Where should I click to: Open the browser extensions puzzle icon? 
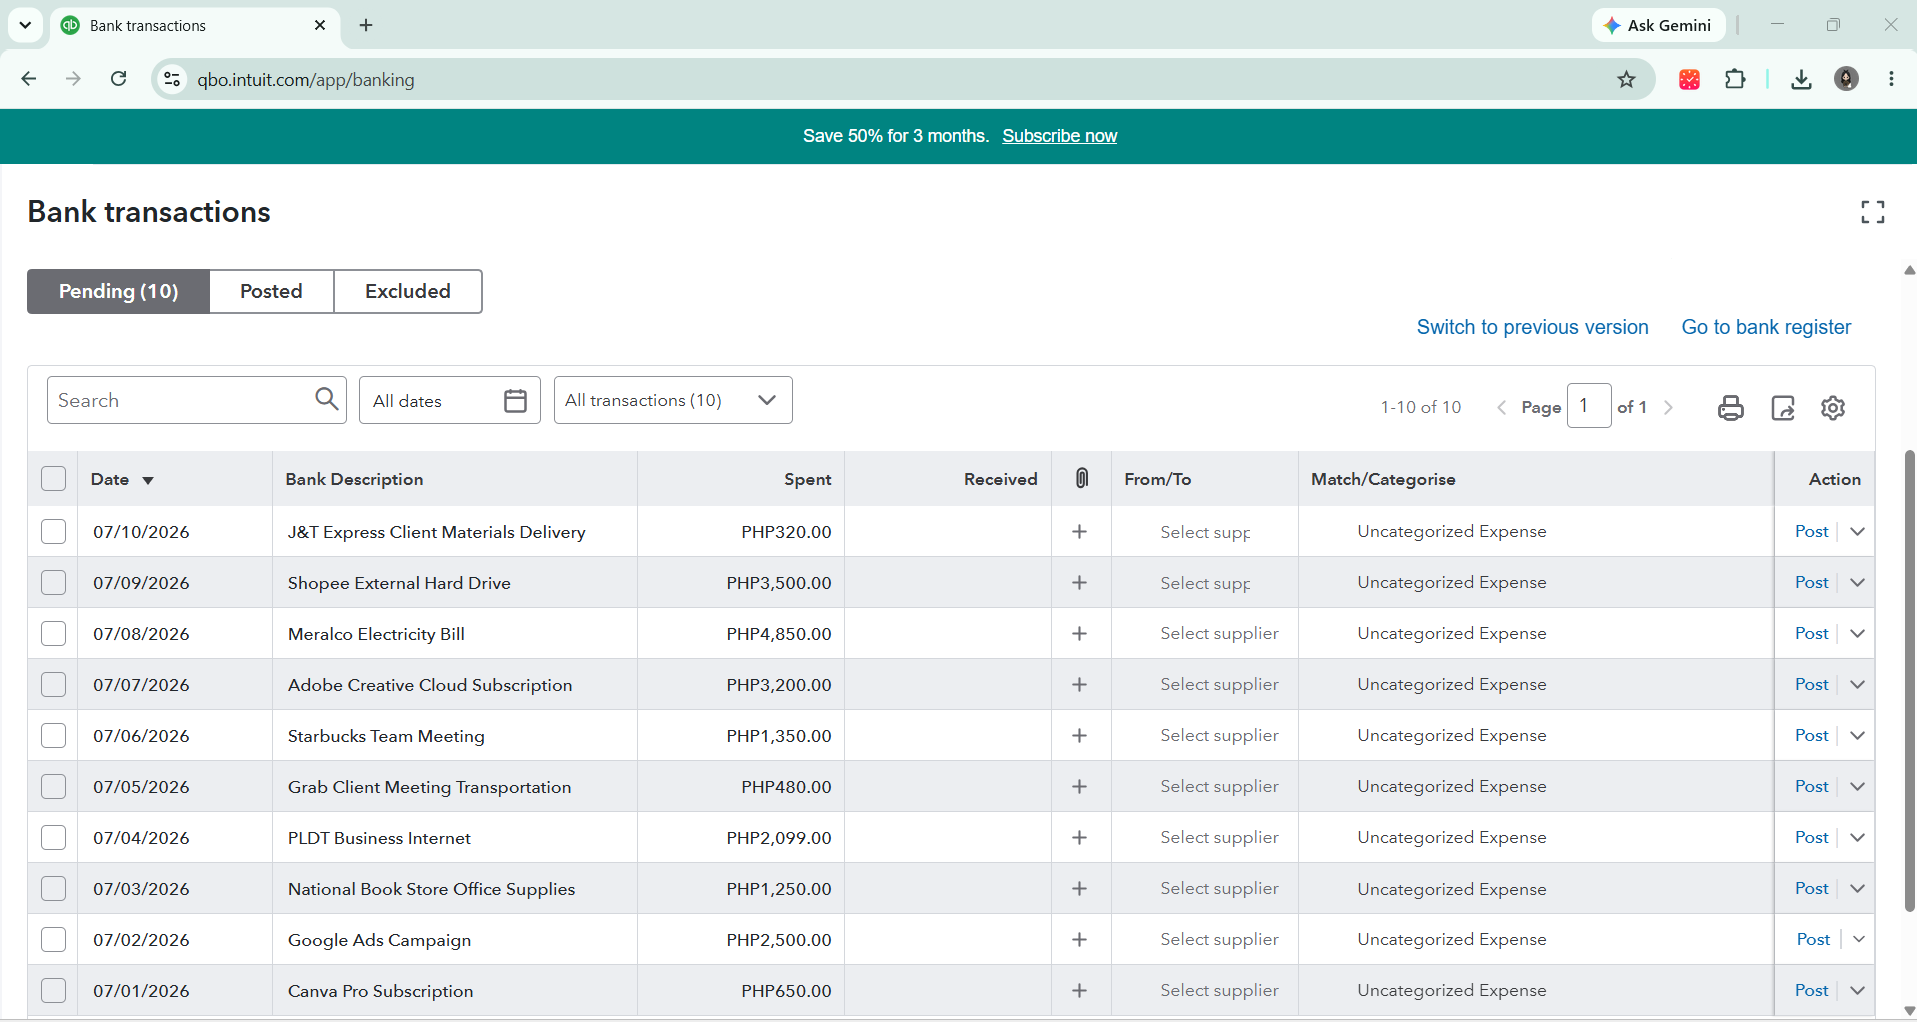(x=1735, y=80)
